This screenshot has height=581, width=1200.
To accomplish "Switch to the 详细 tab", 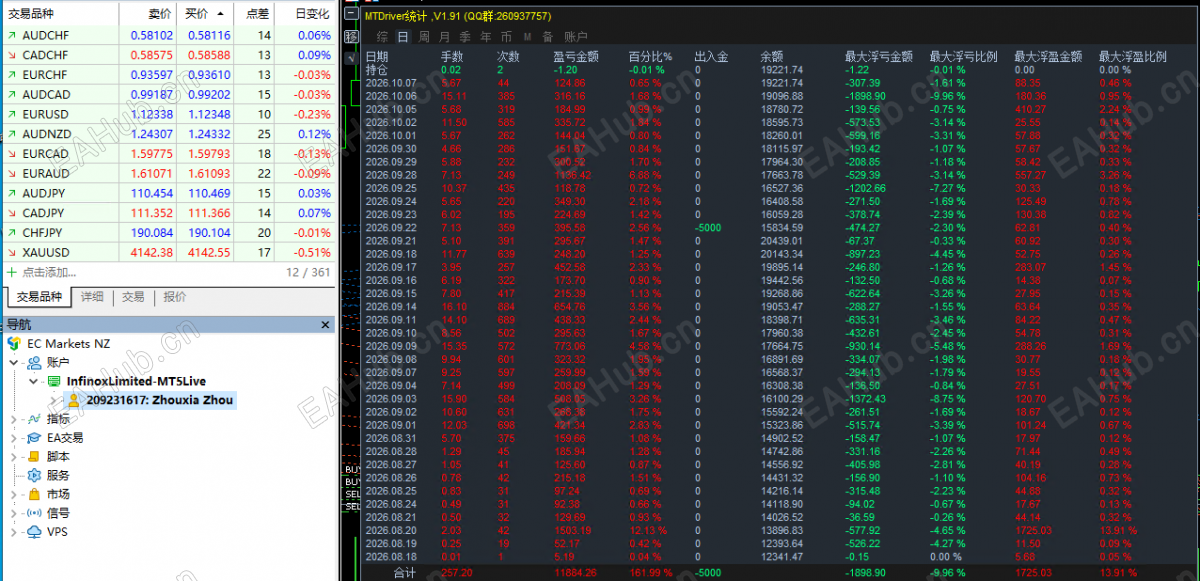I will (92, 297).
